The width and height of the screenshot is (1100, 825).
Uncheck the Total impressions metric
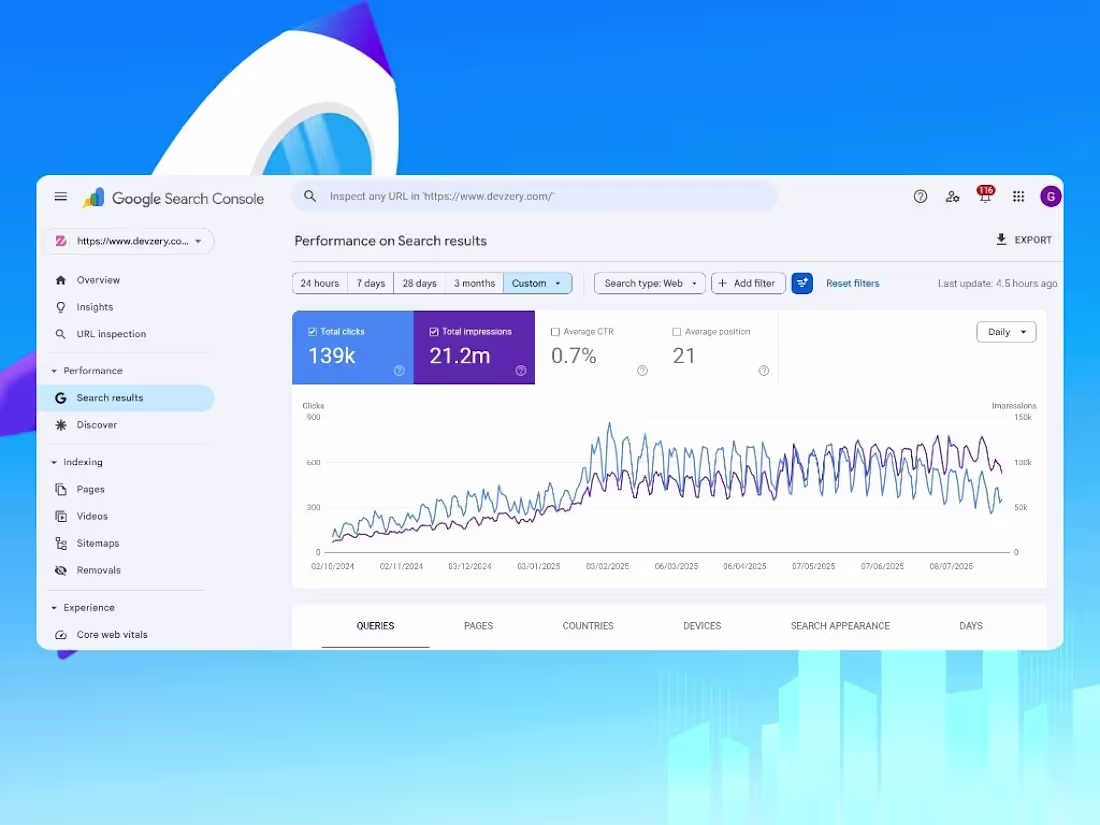coord(433,331)
